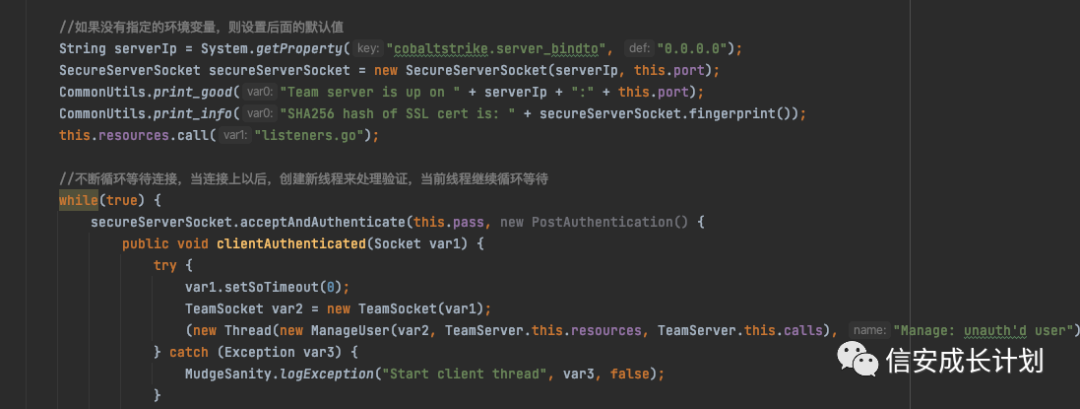Click the "listeners.go" string literal
The height and width of the screenshot is (409, 1080).
311,136
